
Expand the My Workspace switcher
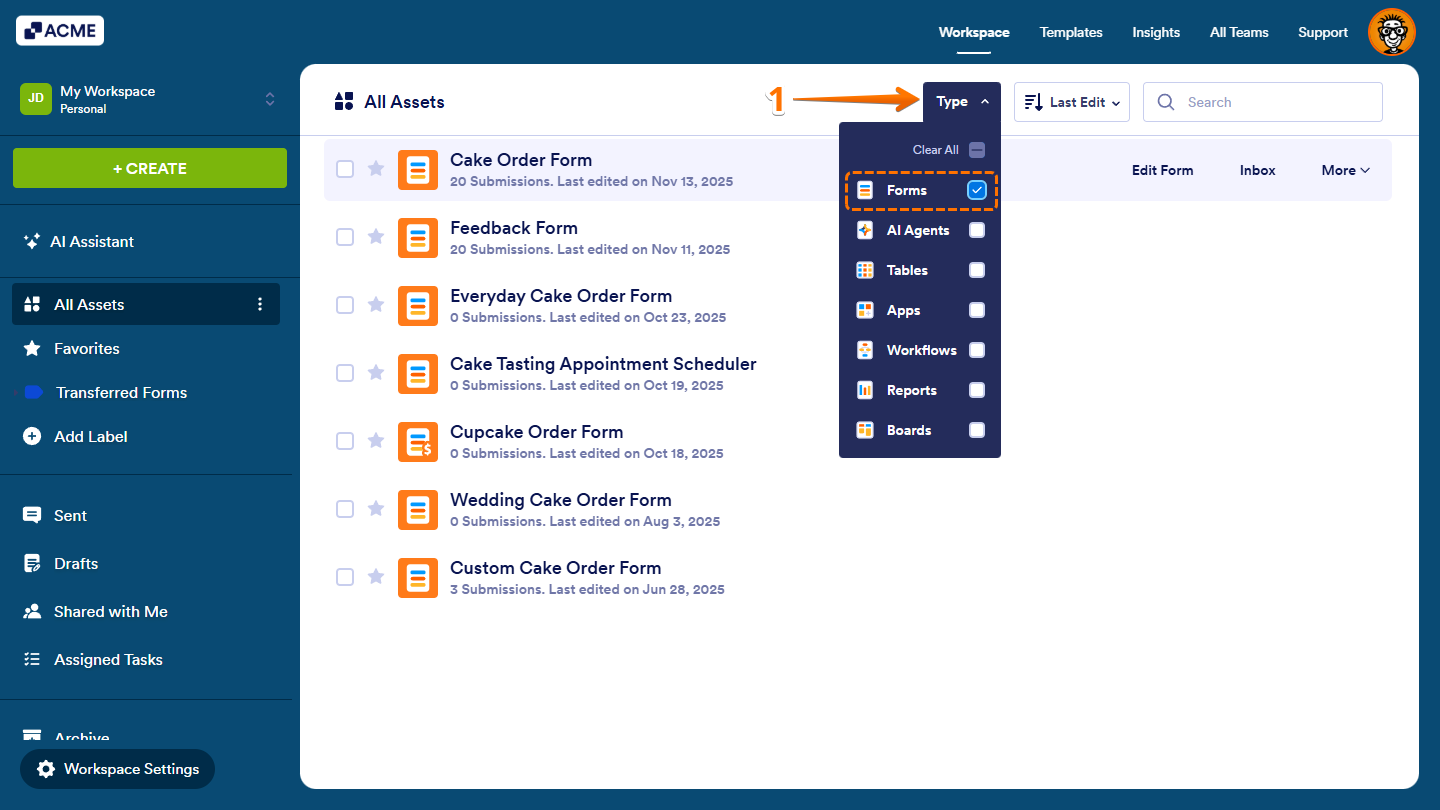point(269,99)
